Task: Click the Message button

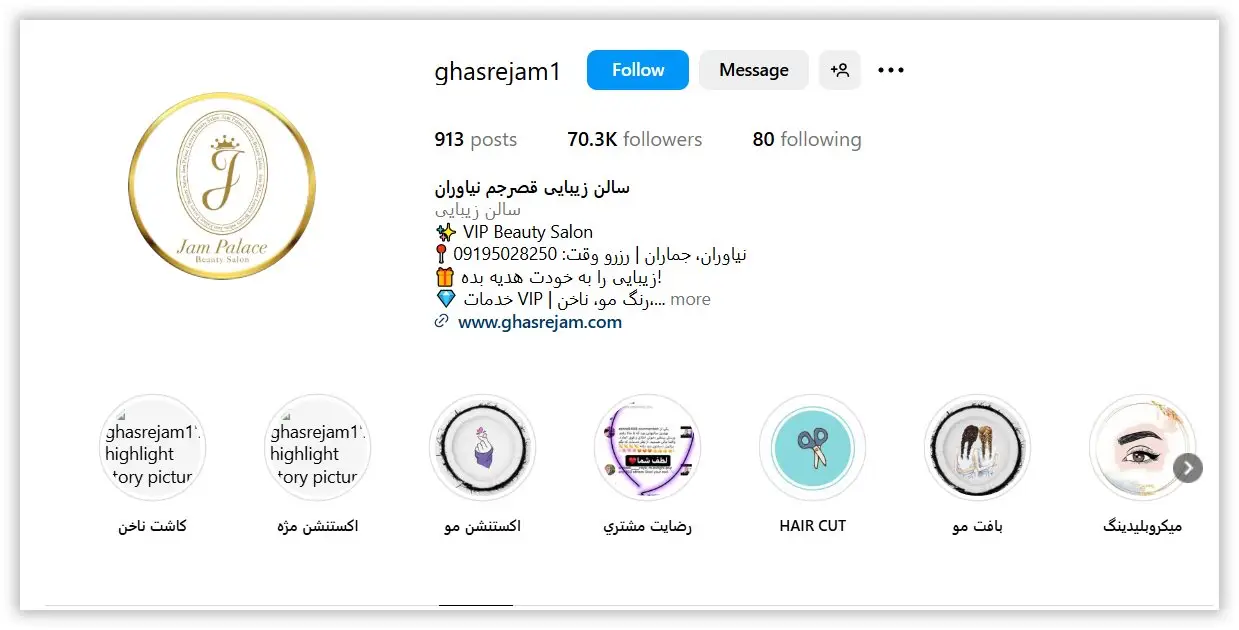Action: 754,70
